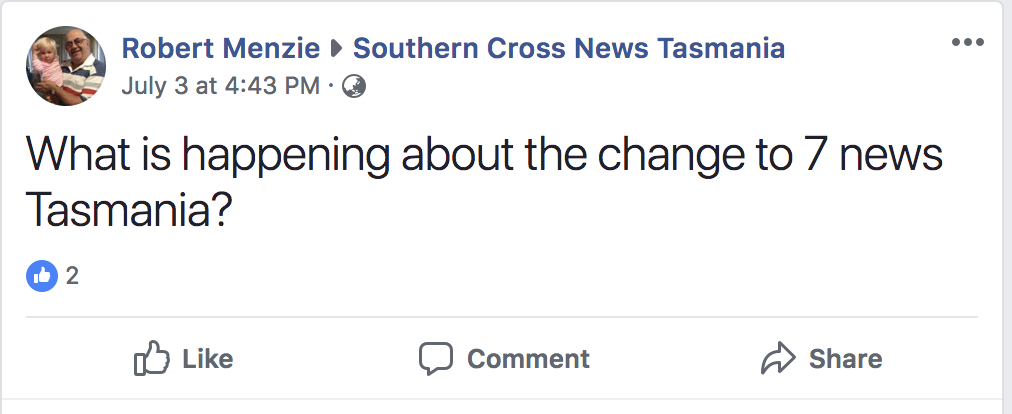Click the 4:43 PM post time
Screen dimensions: 1012x414
click(270, 87)
